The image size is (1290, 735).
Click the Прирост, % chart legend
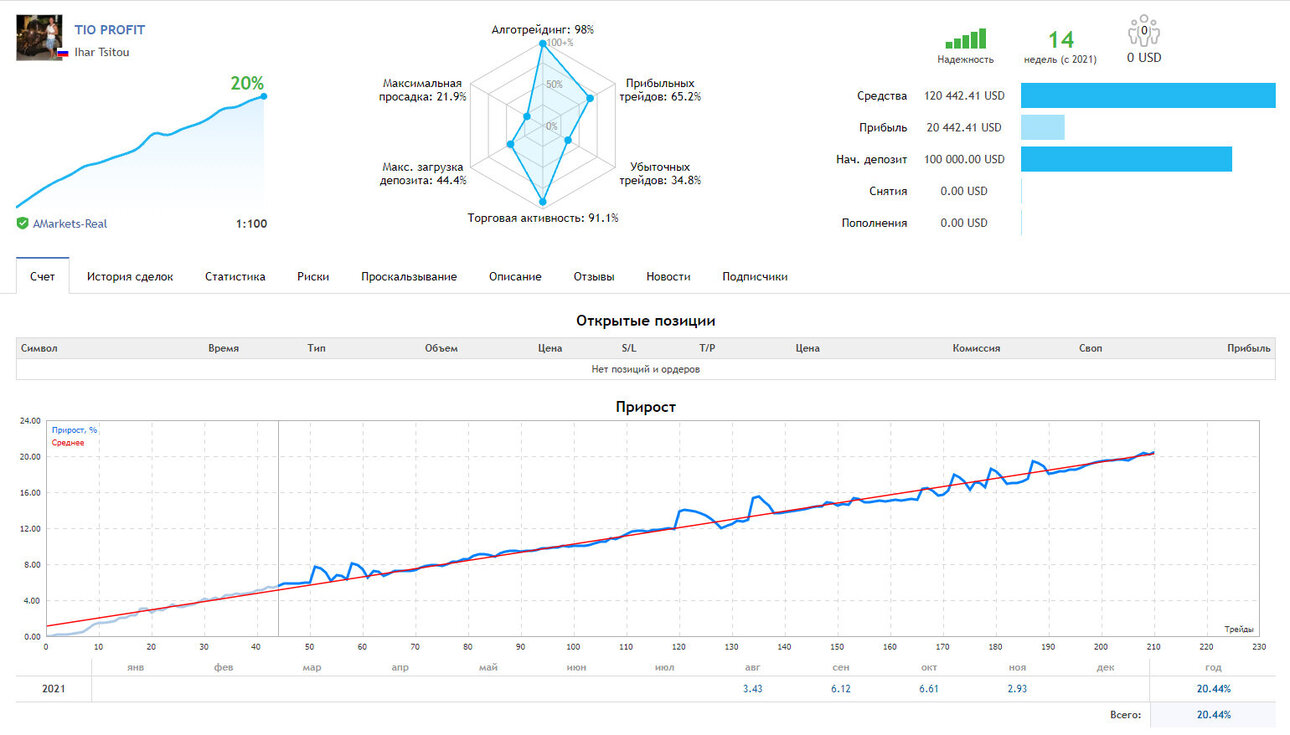coord(74,430)
